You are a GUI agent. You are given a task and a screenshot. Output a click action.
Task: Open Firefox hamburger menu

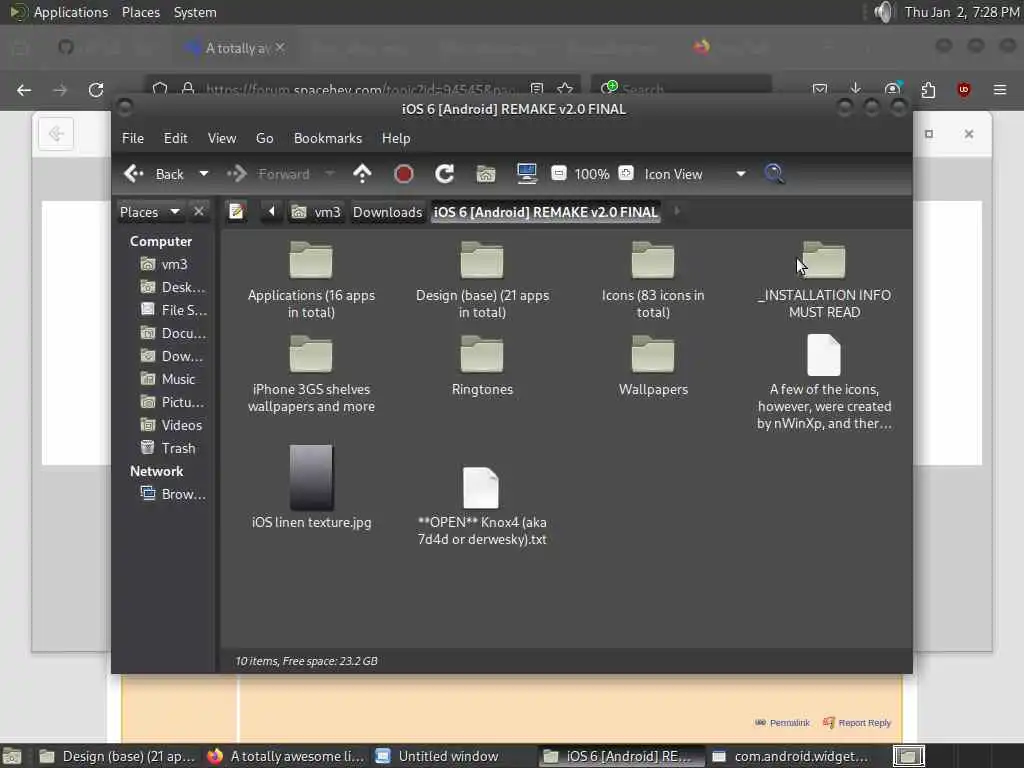pos(1000,89)
